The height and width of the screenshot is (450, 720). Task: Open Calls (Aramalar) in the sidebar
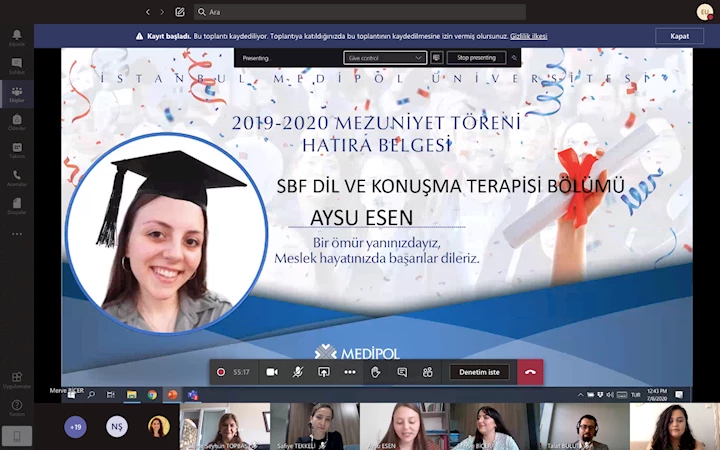(x=17, y=178)
